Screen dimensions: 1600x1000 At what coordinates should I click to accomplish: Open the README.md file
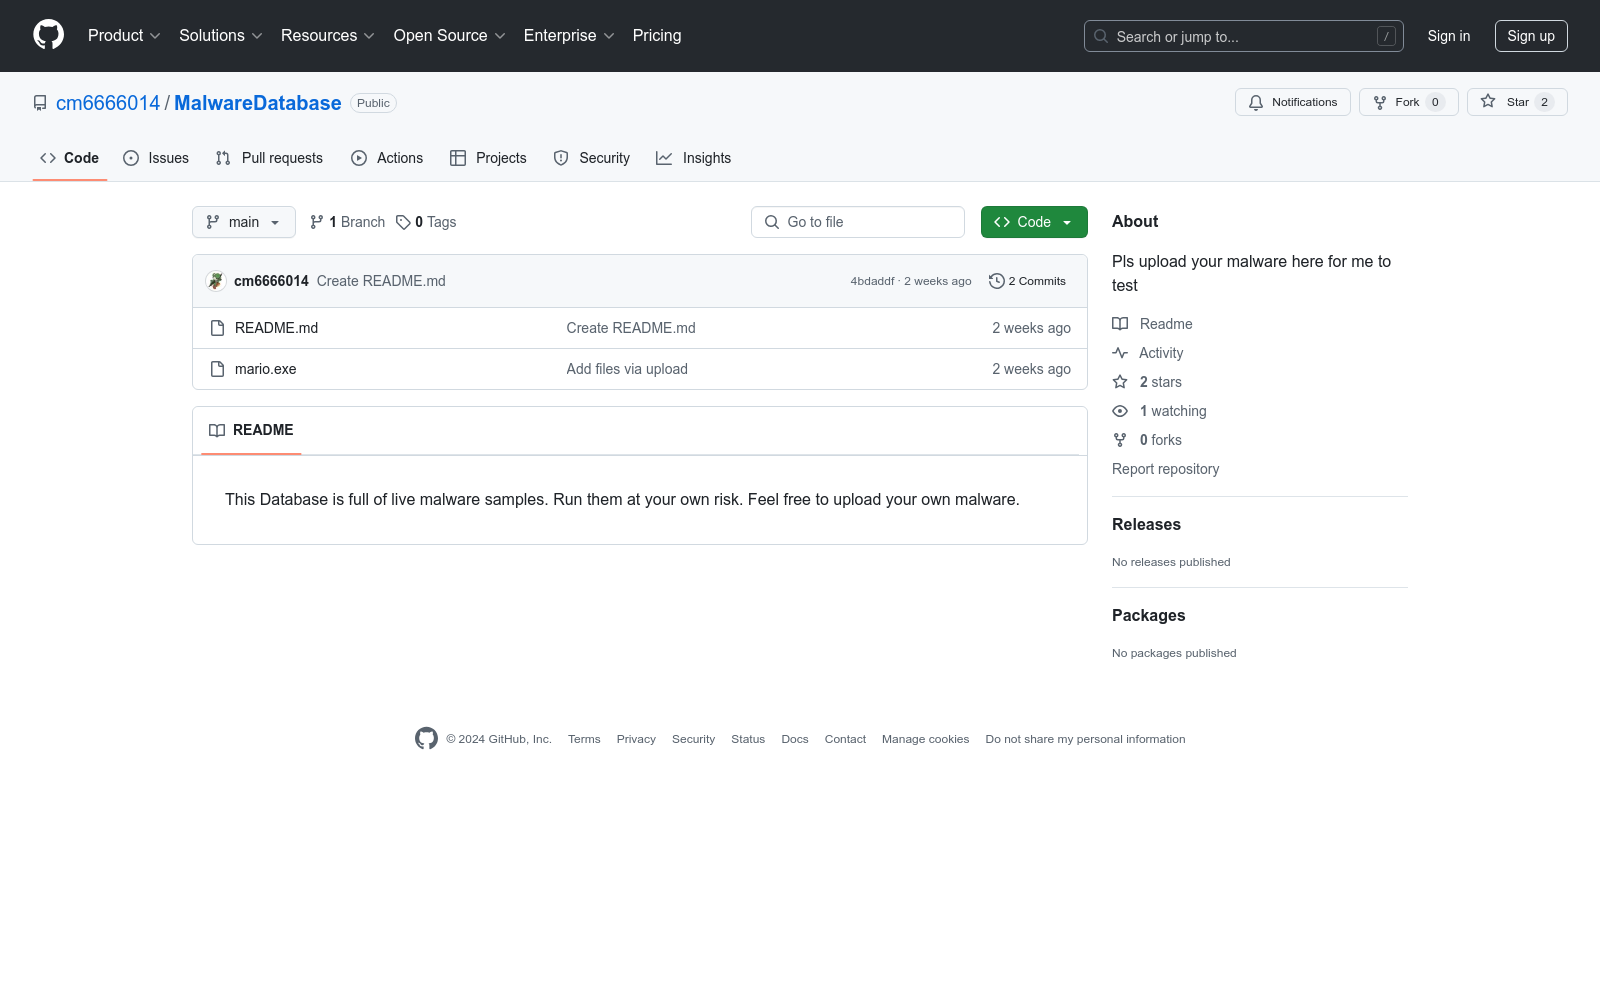[277, 328]
